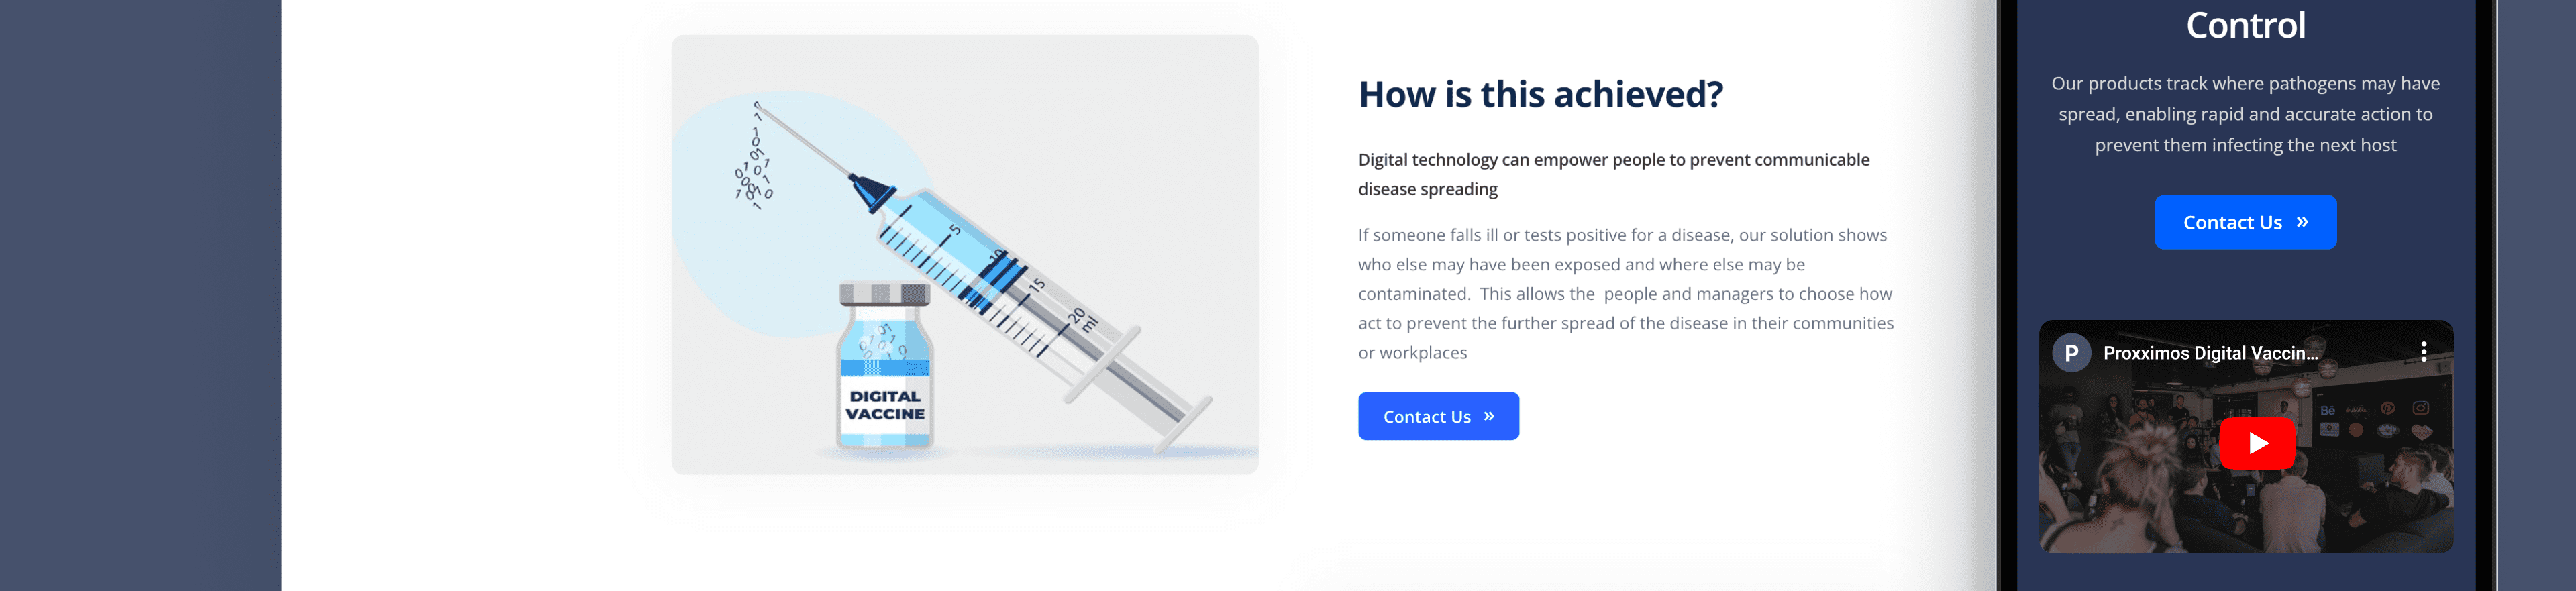Open the 'Proxximos Digital Vaccin…' video title link

2210,353
